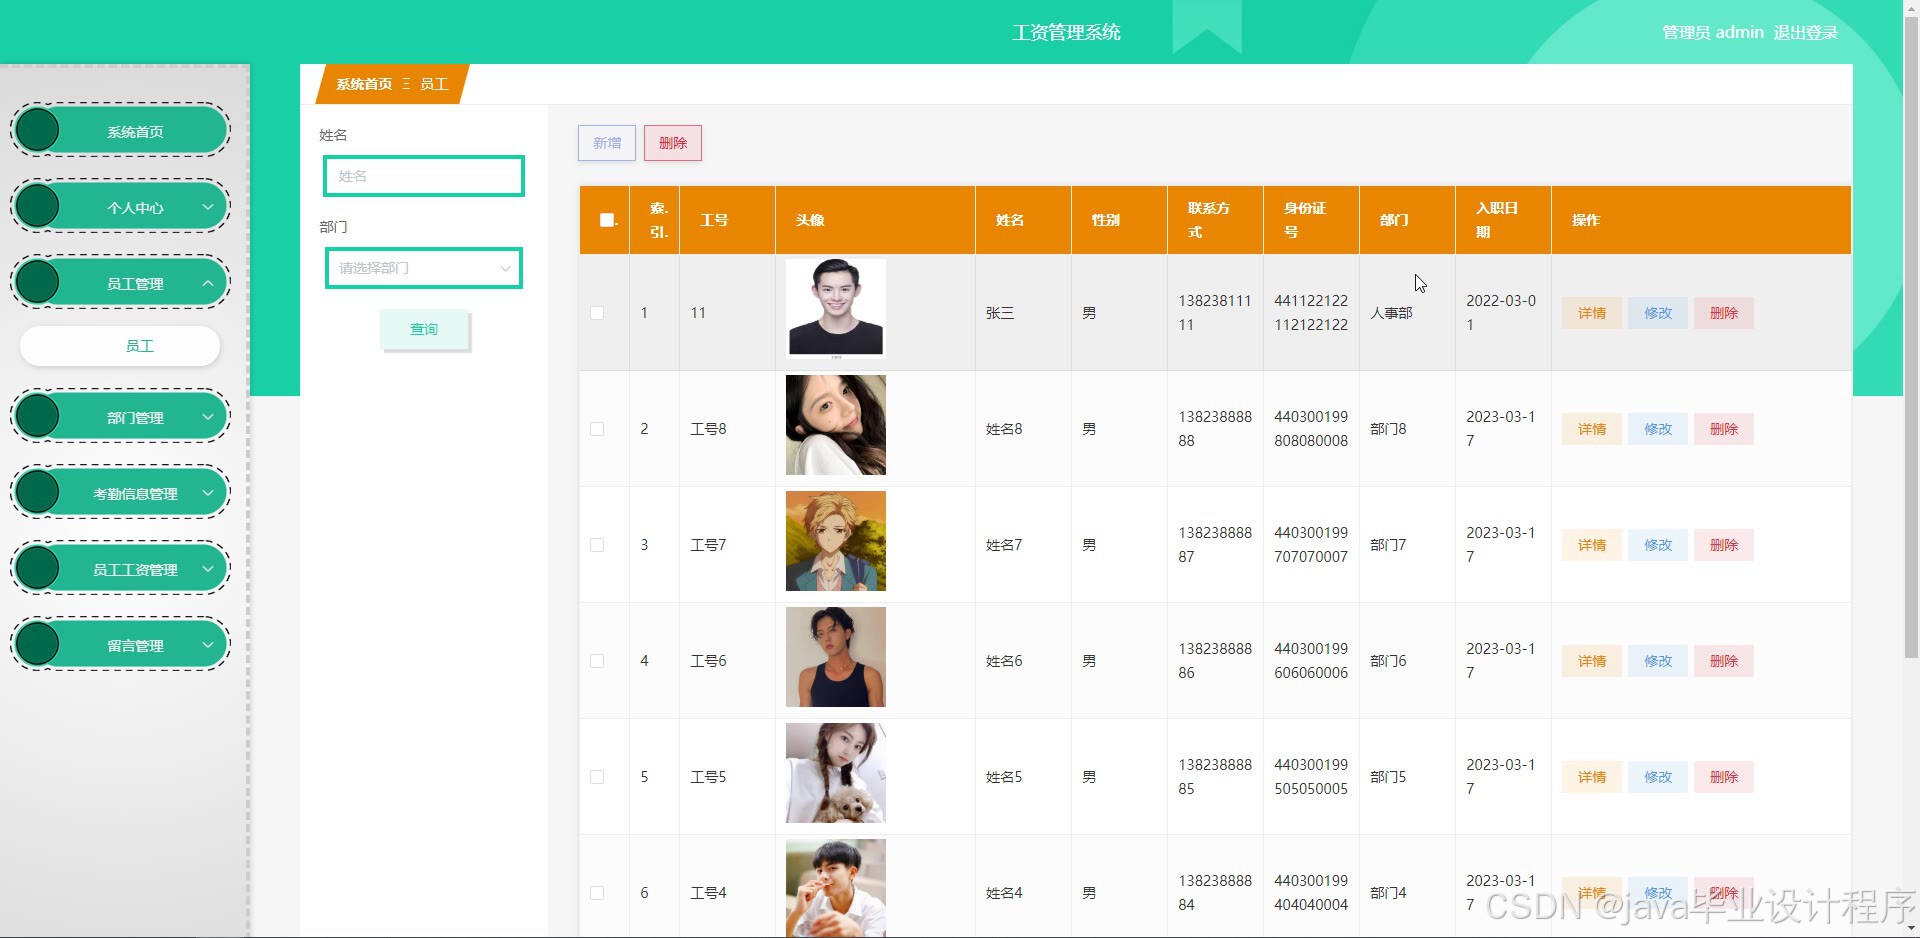Expand the 个人中心 menu chevron
1920x938 pixels.
208,207
